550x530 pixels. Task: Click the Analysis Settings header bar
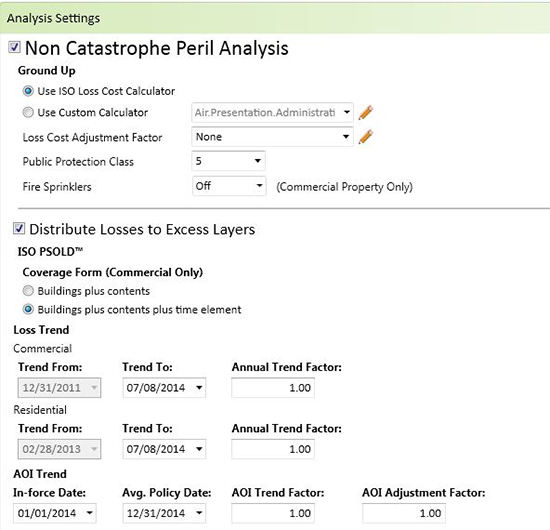(x=275, y=18)
